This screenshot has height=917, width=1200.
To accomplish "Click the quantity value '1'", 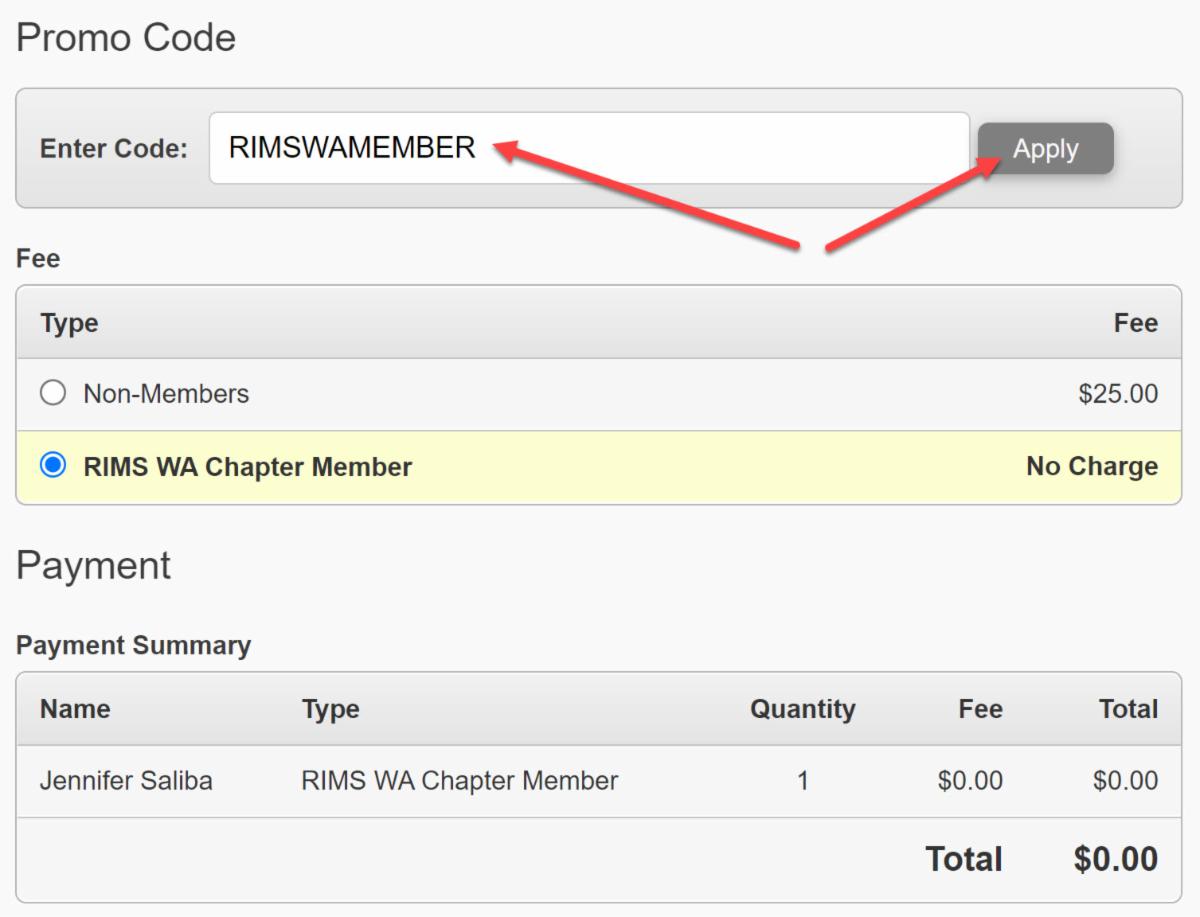I will 802,781.
